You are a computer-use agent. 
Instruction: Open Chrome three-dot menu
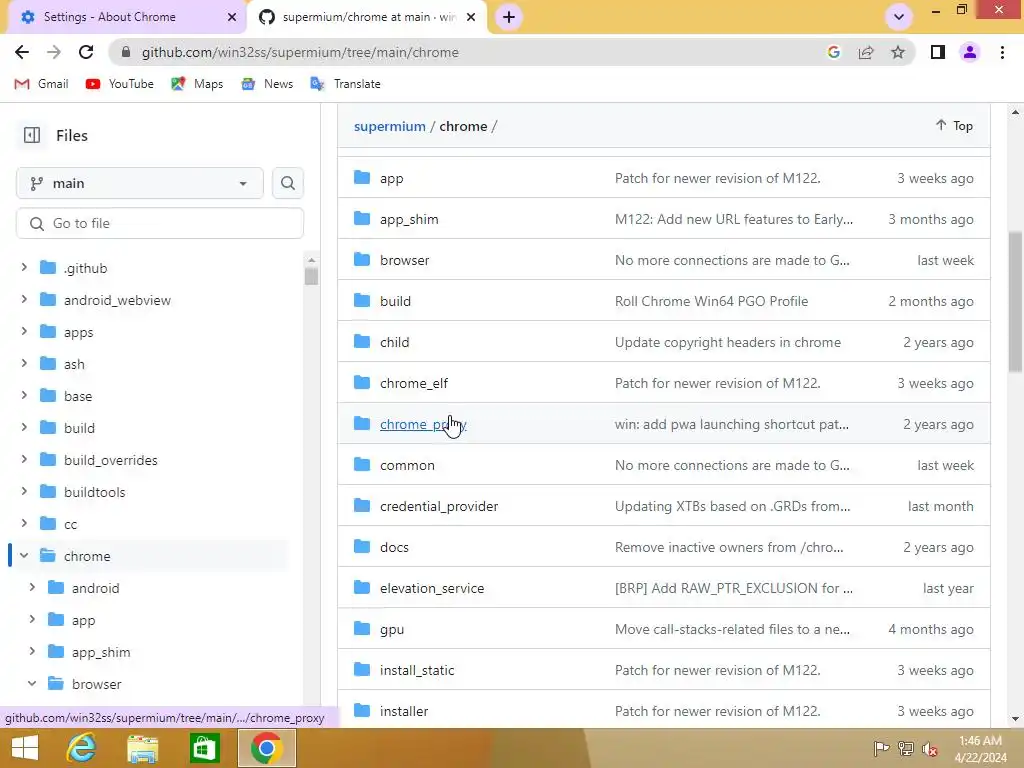(1002, 52)
